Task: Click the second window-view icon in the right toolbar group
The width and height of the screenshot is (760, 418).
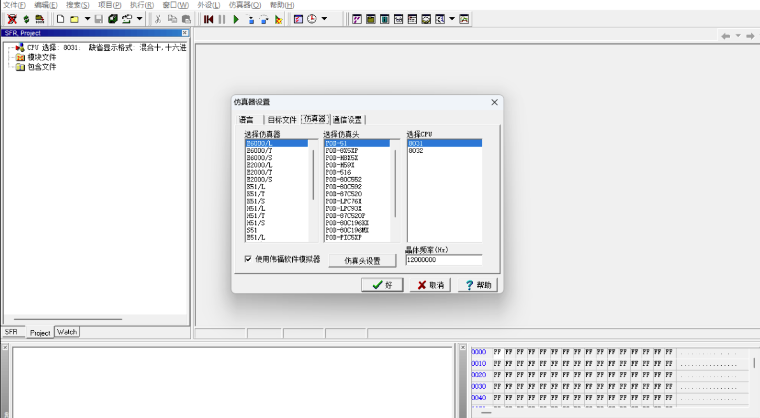Action: click(371, 19)
